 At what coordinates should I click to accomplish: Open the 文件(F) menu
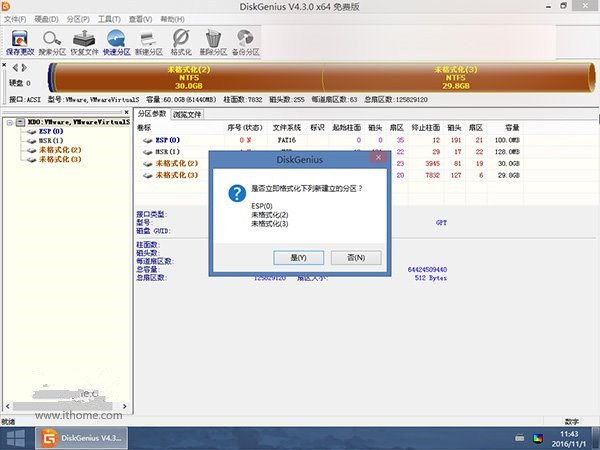tap(15, 18)
